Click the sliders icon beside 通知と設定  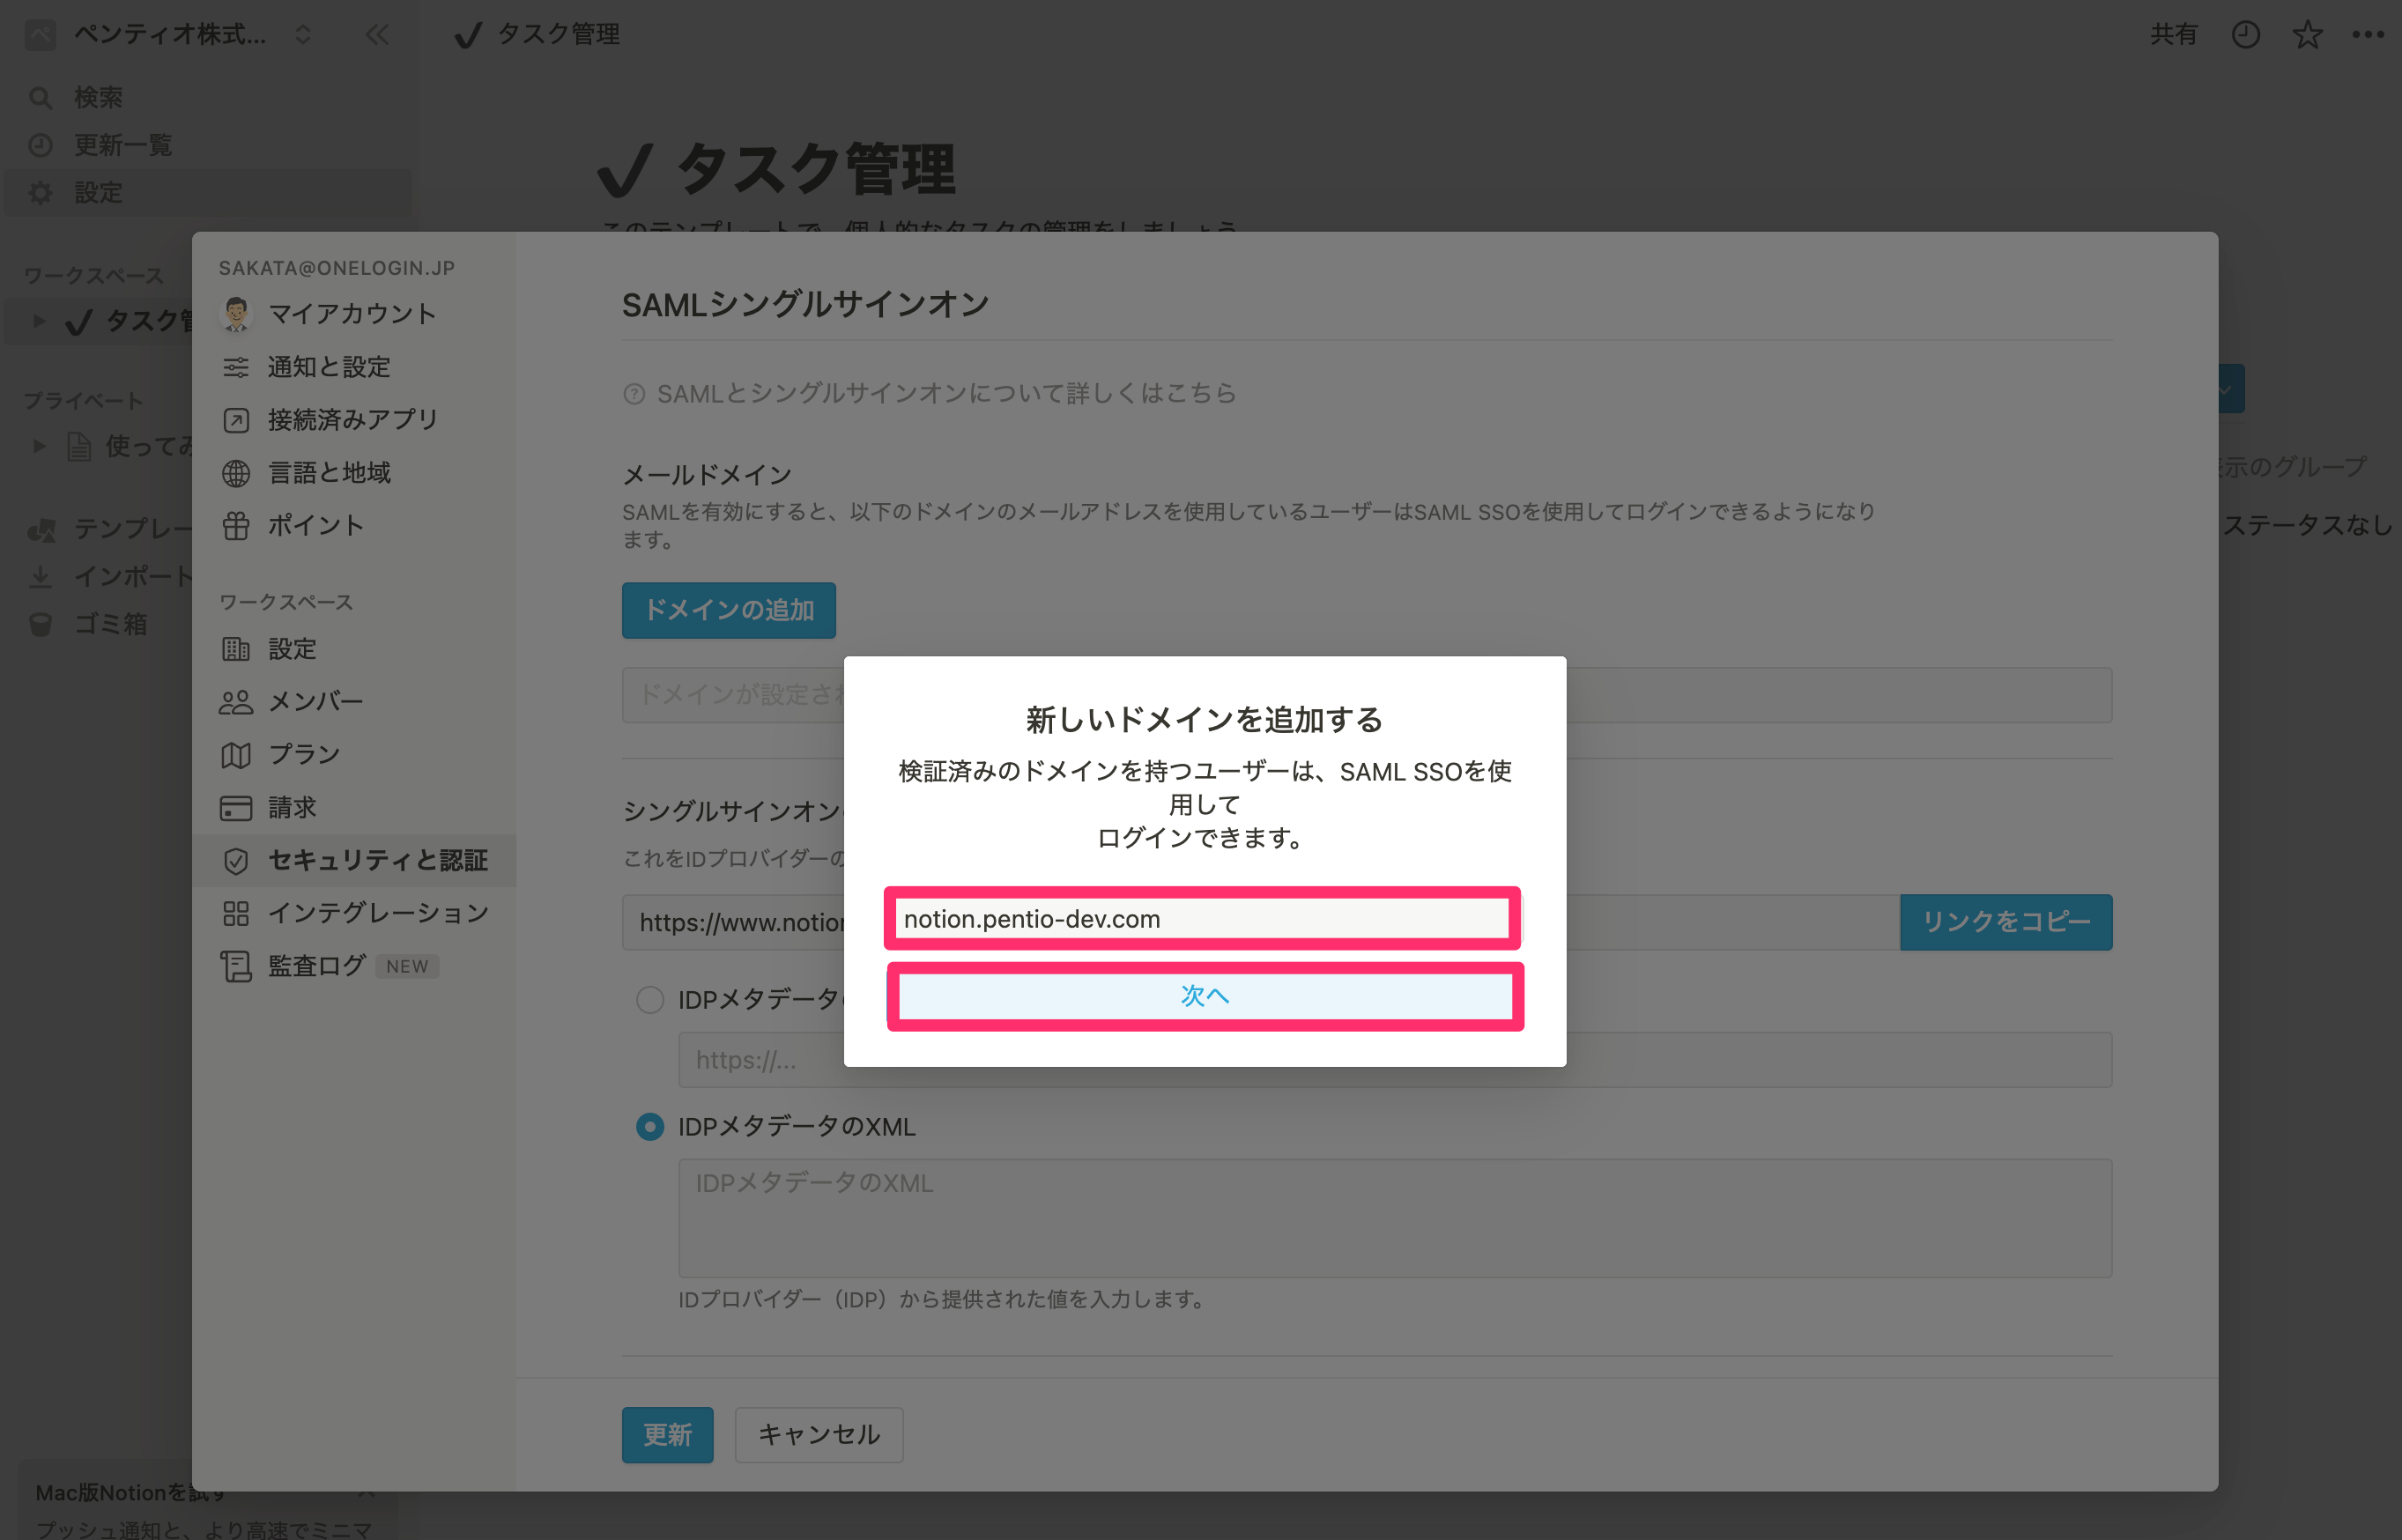pyautogui.click(x=236, y=367)
